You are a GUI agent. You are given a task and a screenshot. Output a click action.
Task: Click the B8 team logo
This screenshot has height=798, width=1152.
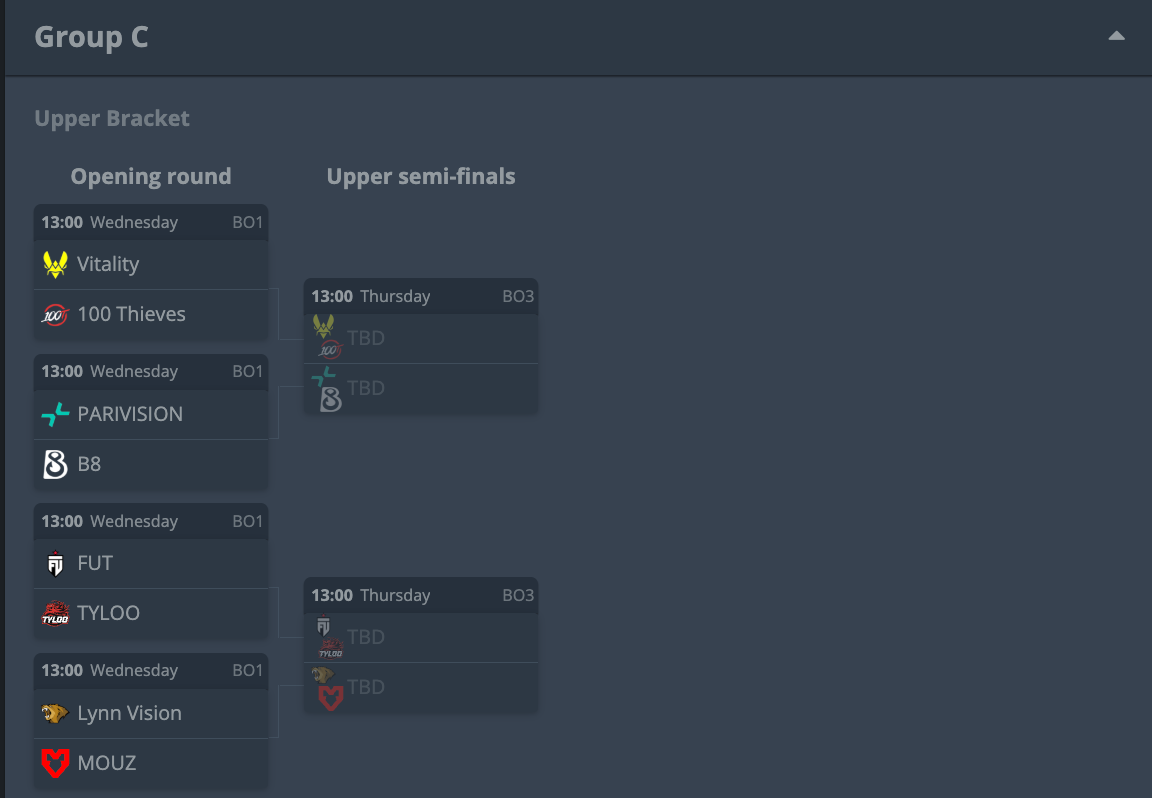pos(55,464)
